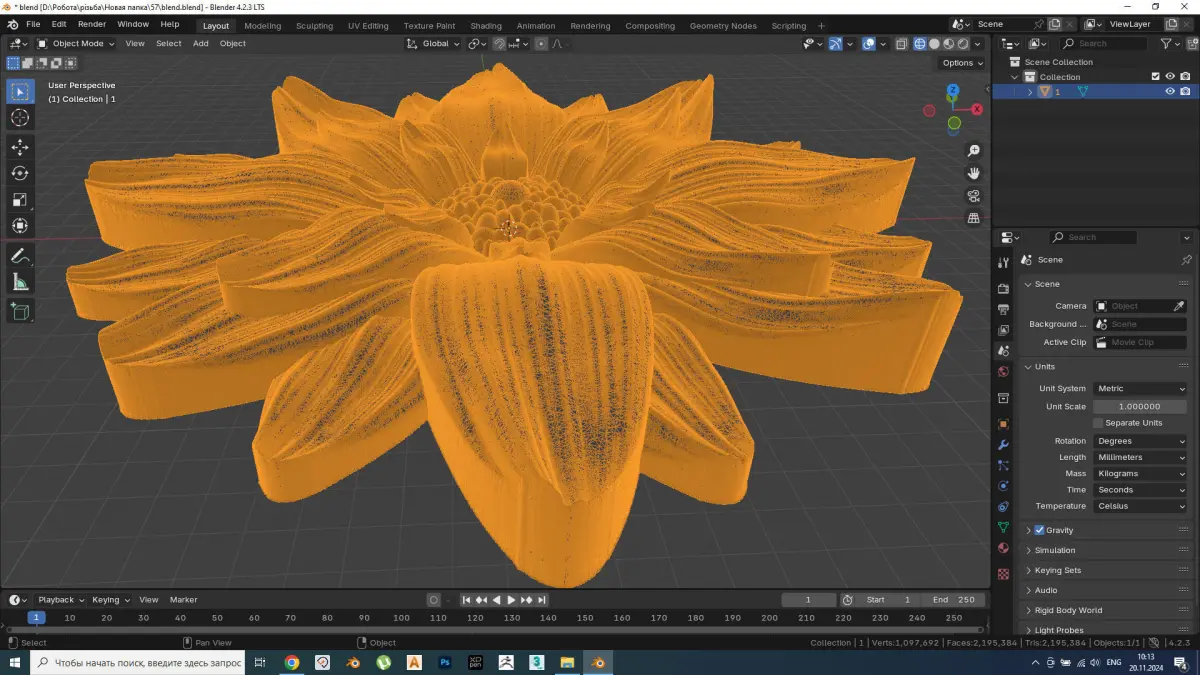Screen dimensions: 1200x675
Task: Toggle Collection exclude-from-view-layer checkbox
Action: coord(1156,76)
